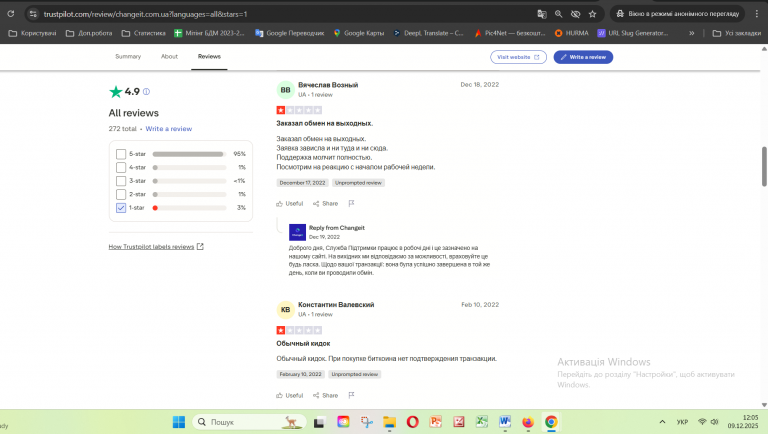Mark Вячеслав Возный review as Useful
The width and height of the screenshot is (768, 434).
290,203
